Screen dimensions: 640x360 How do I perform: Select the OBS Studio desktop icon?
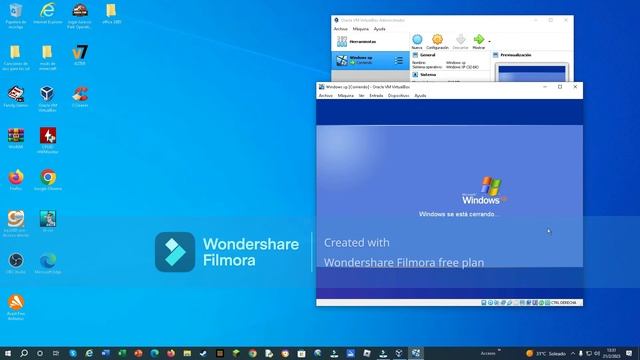[16, 263]
